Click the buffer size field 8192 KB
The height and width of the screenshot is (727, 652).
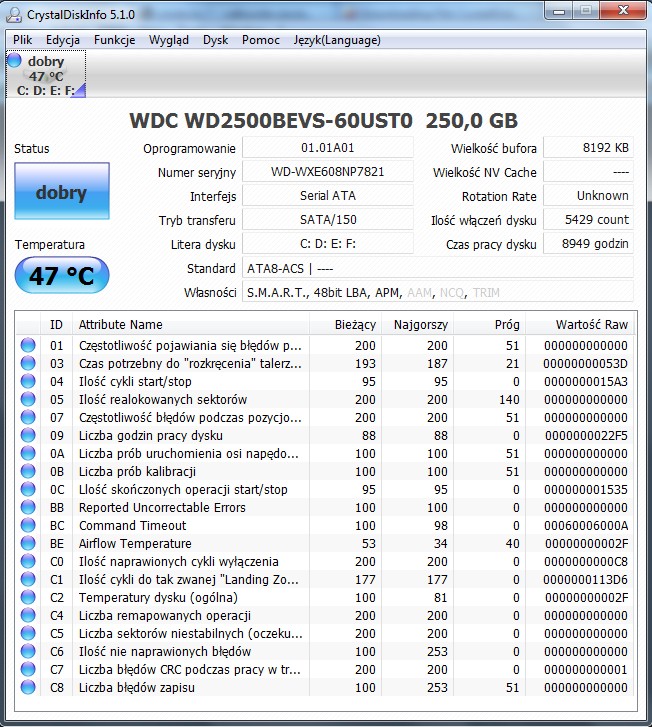point(588,148)
